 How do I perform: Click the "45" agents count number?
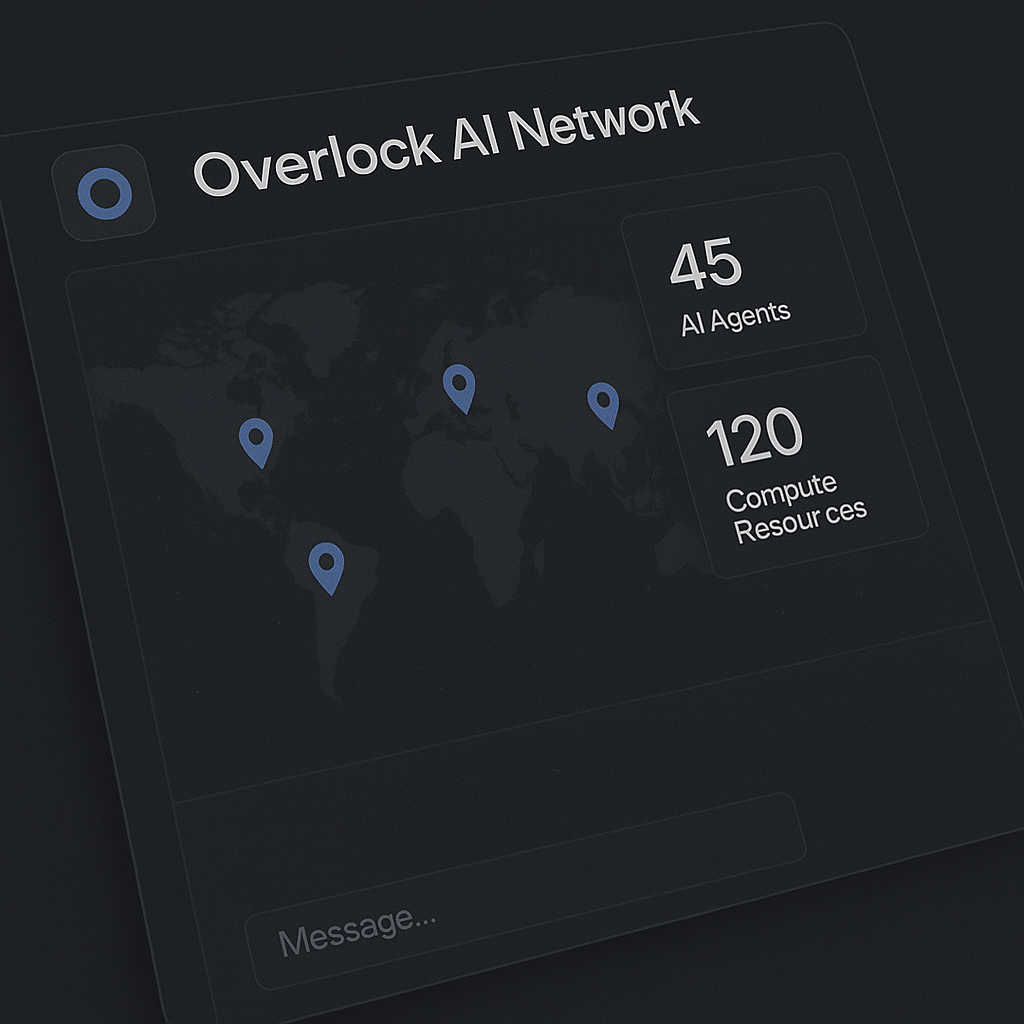706,264
